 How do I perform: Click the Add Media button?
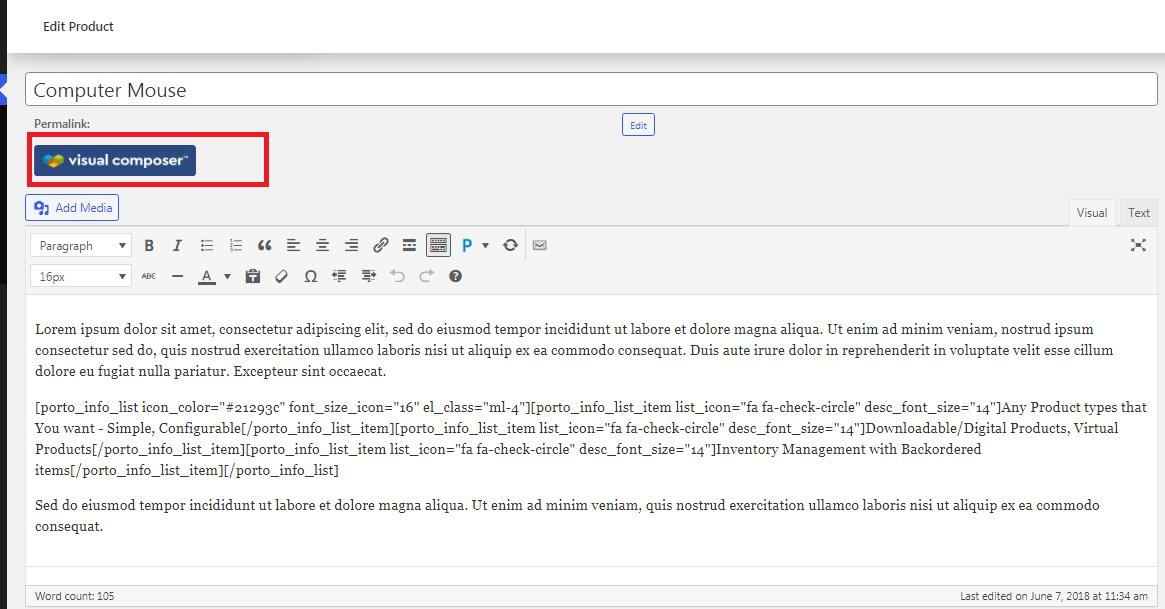click(72, 208)
